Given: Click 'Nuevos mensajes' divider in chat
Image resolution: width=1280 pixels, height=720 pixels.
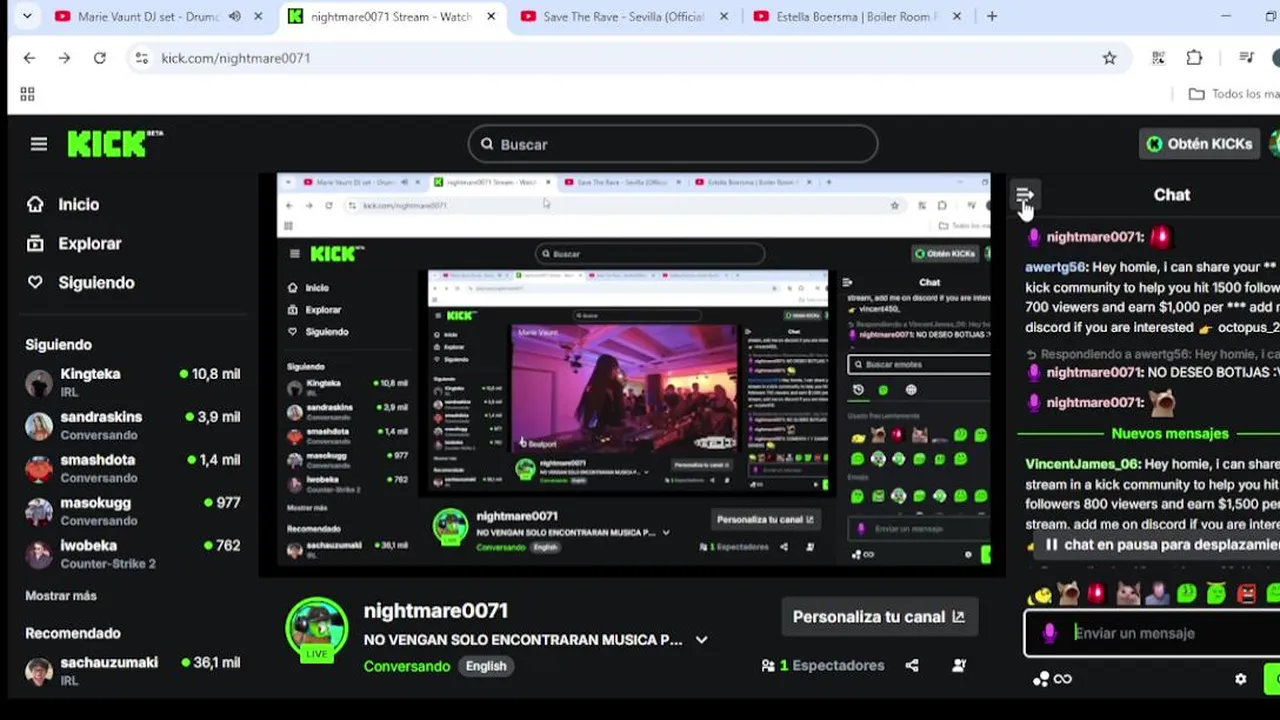Looking at the screenshot, I should [1170, 434].
